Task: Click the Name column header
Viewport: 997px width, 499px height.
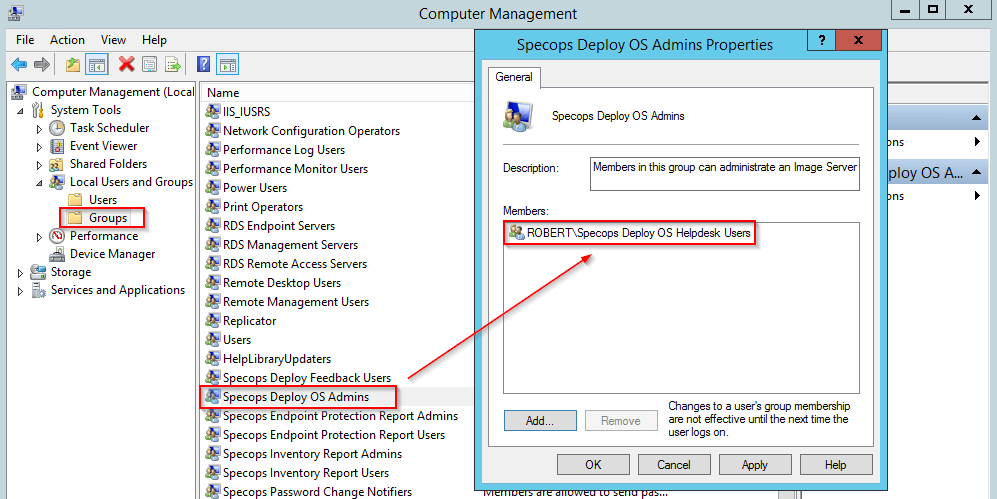Action: pyautogui.click(x=337, y=93)
